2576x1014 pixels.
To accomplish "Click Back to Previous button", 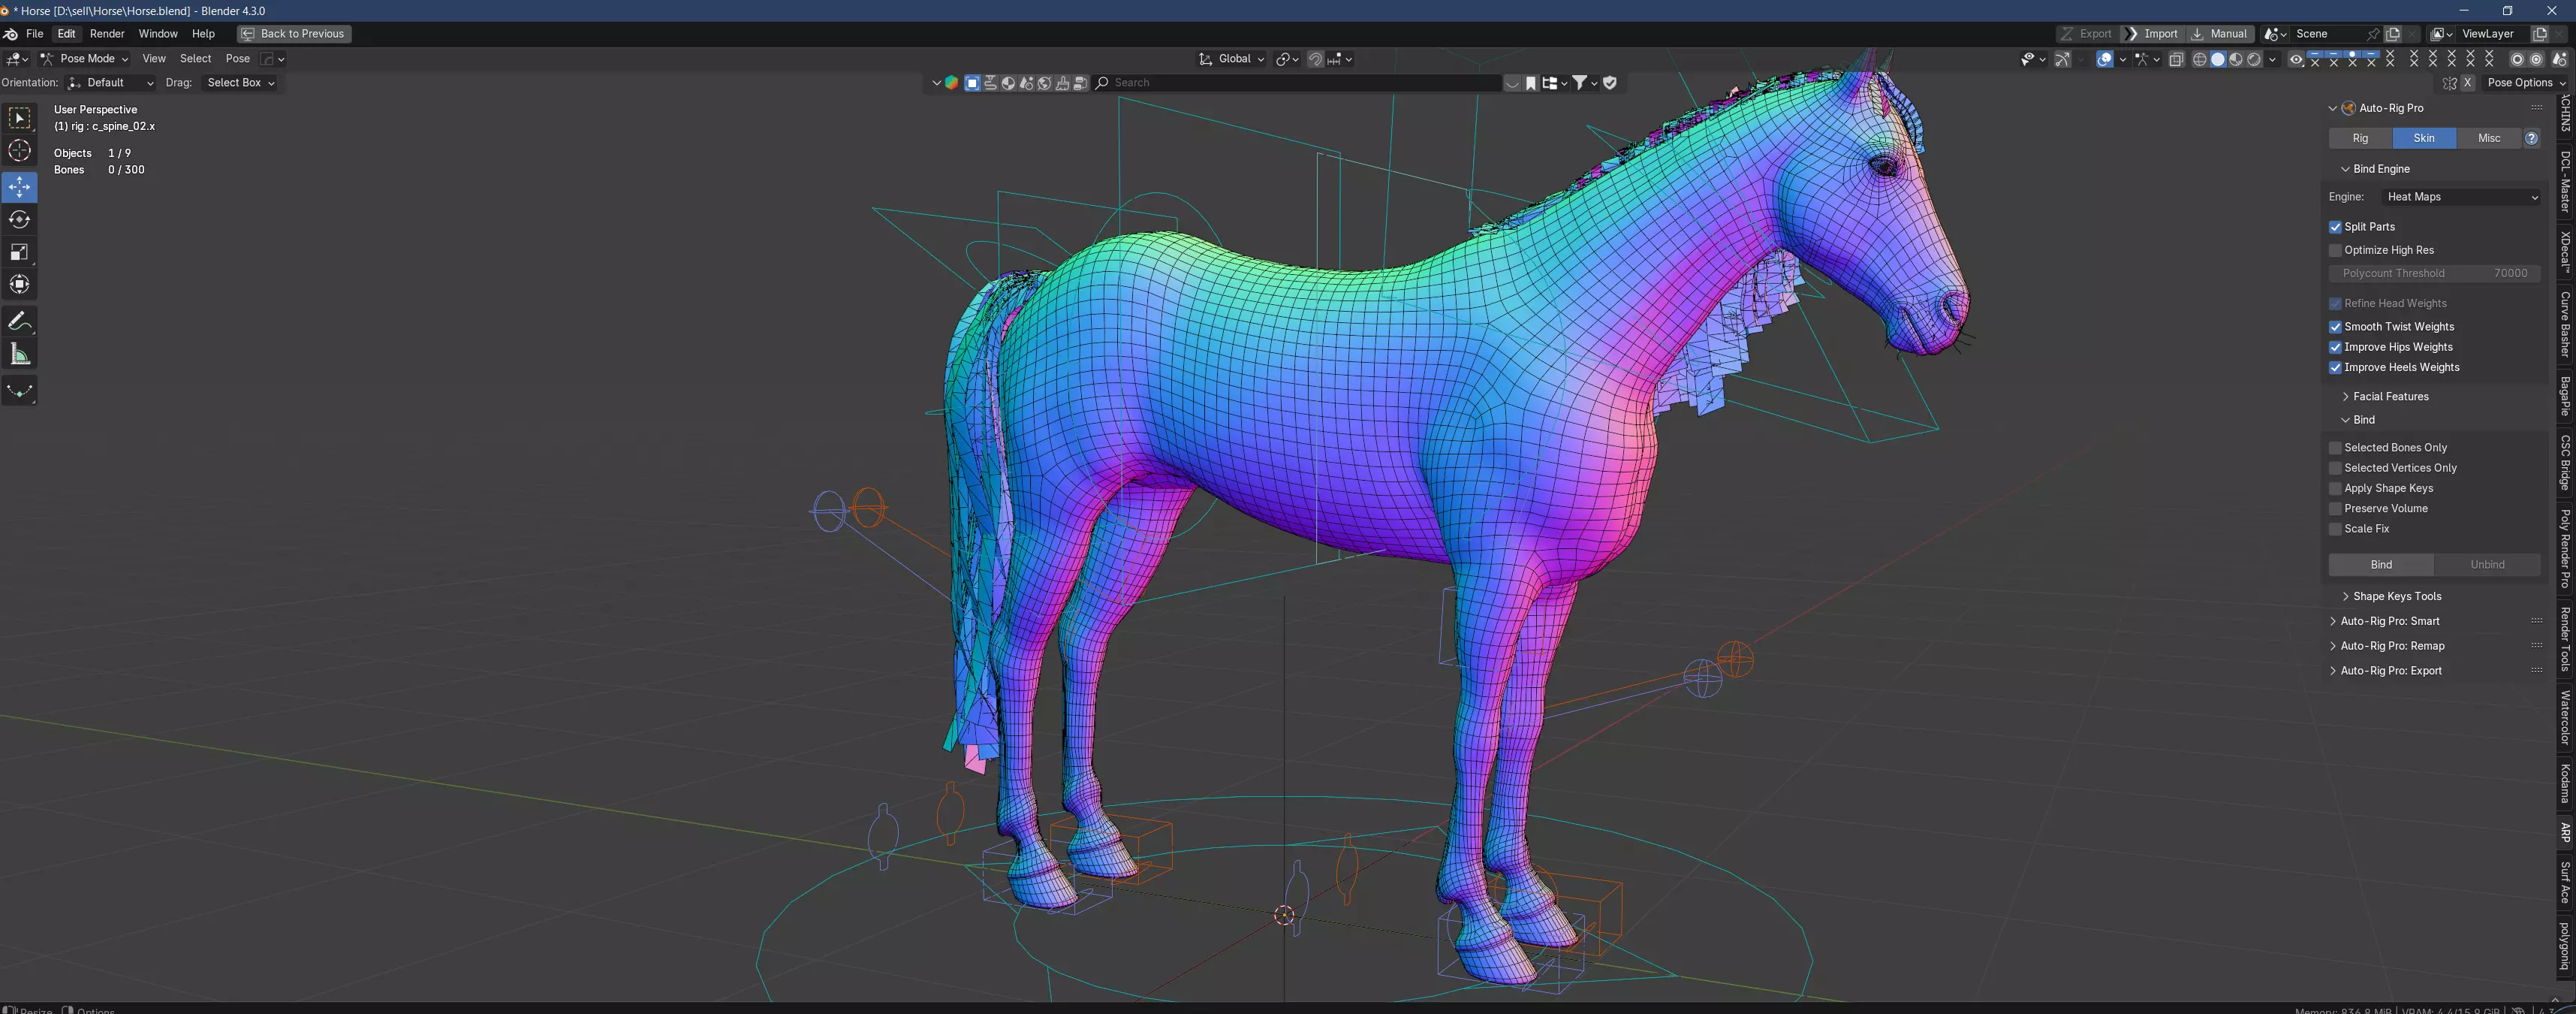I will click(294, 34).
